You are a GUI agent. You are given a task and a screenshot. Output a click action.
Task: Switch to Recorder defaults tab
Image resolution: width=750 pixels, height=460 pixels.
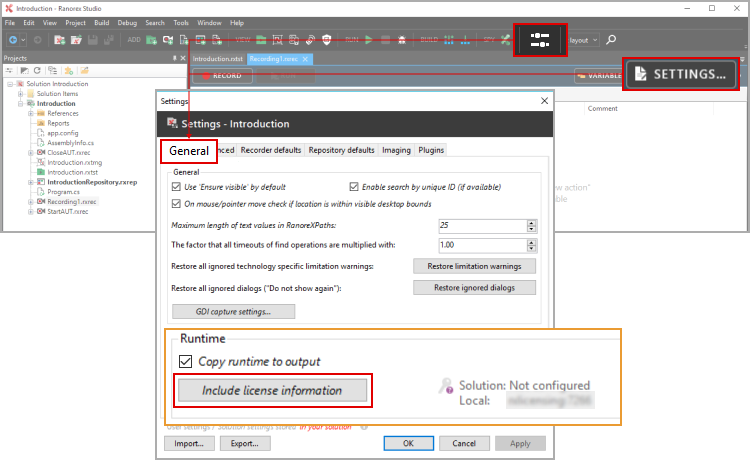point(271,150)
